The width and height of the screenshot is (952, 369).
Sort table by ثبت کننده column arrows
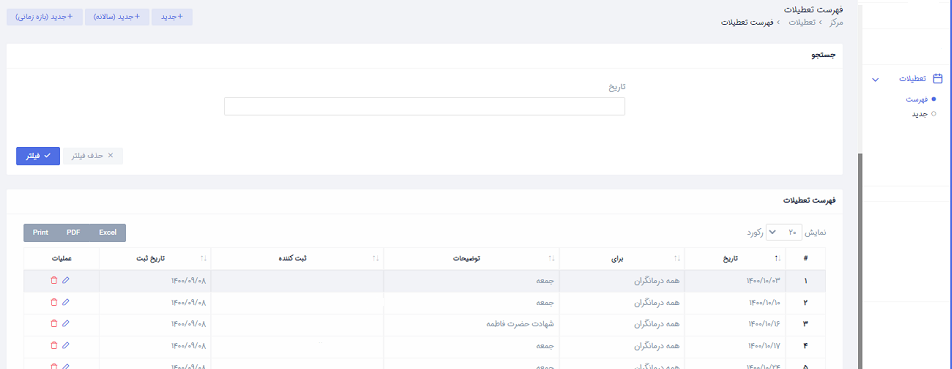pos(376,259)
